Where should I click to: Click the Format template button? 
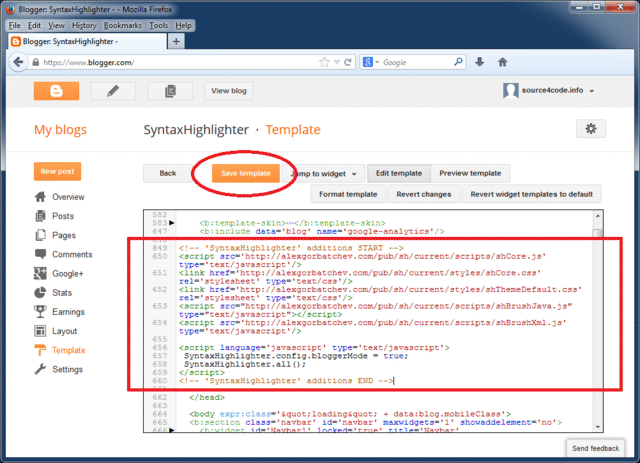pos(348,194)
